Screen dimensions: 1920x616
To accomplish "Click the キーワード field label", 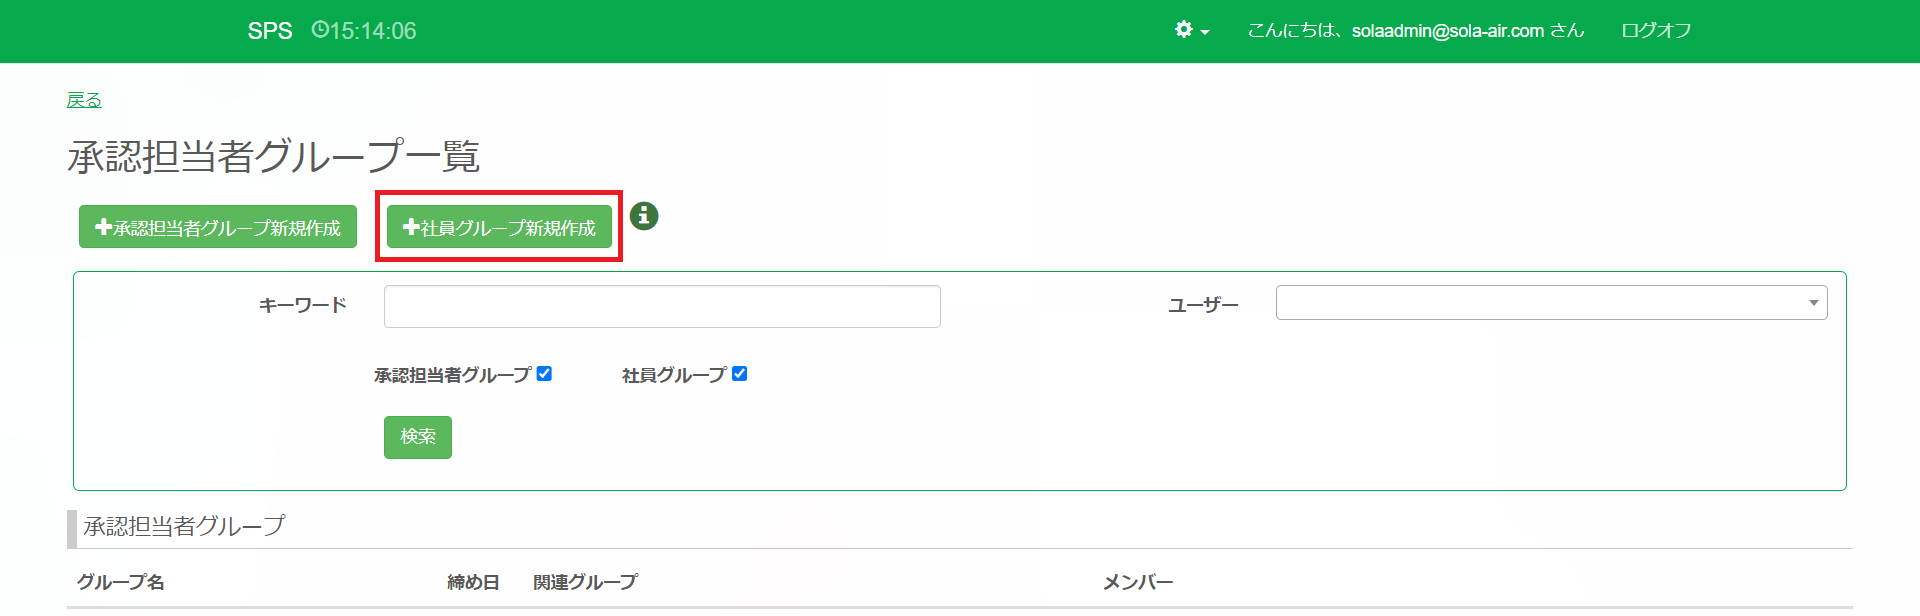I will (302, 305).
